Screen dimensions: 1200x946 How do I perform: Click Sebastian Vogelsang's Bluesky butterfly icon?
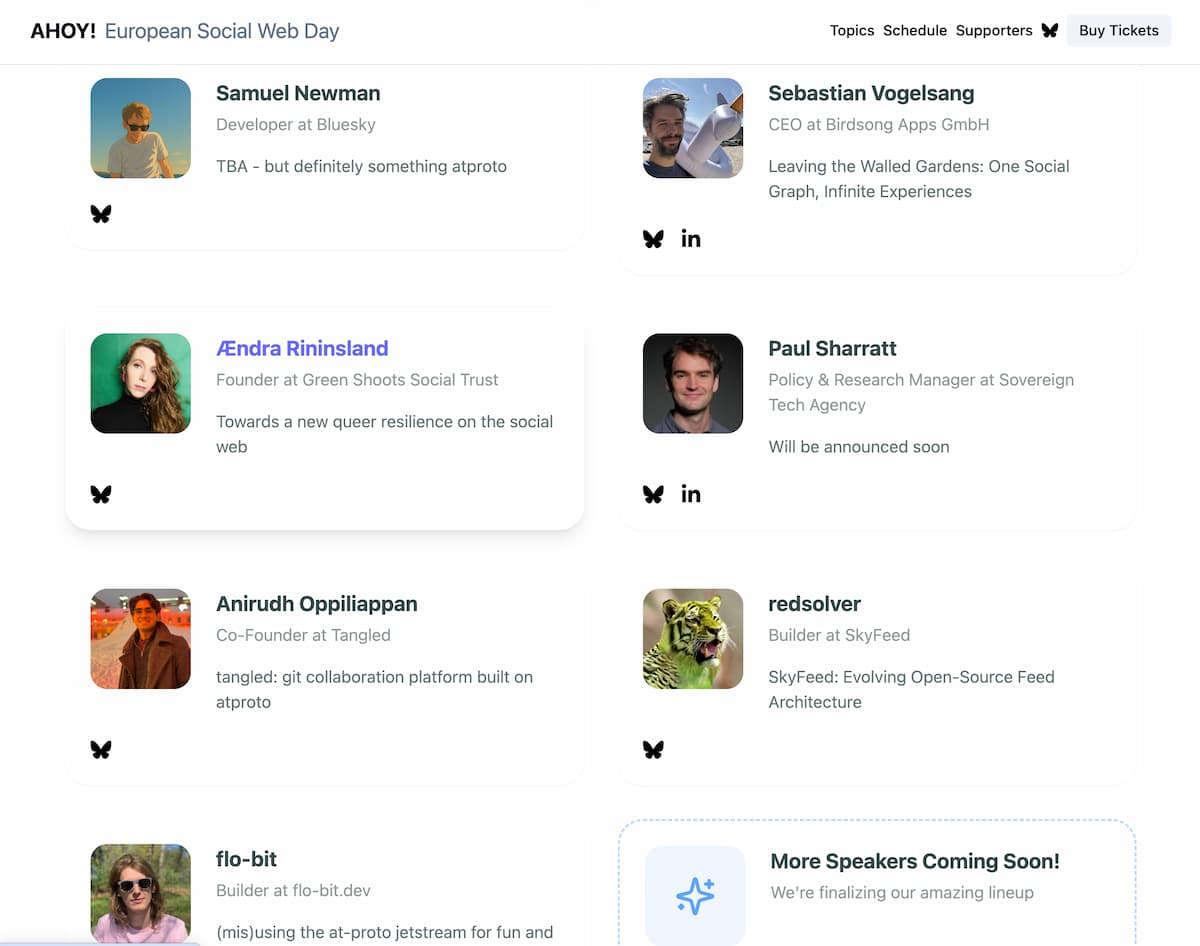653,239
